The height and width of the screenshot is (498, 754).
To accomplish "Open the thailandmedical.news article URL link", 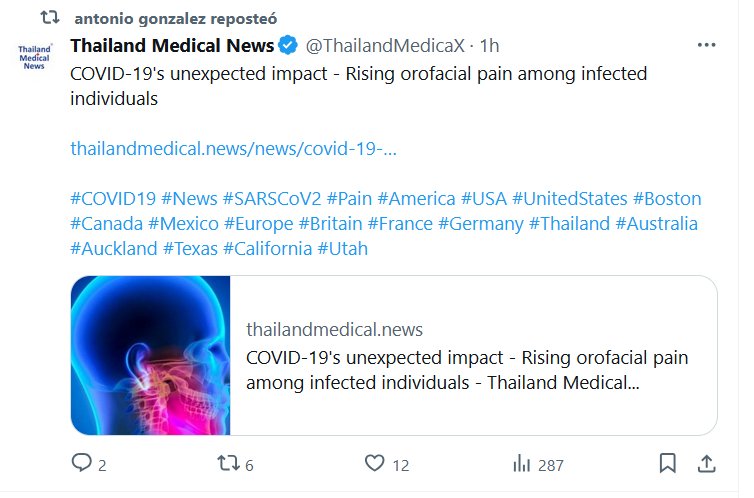I will pyautogui.click(x=233, y=149).
